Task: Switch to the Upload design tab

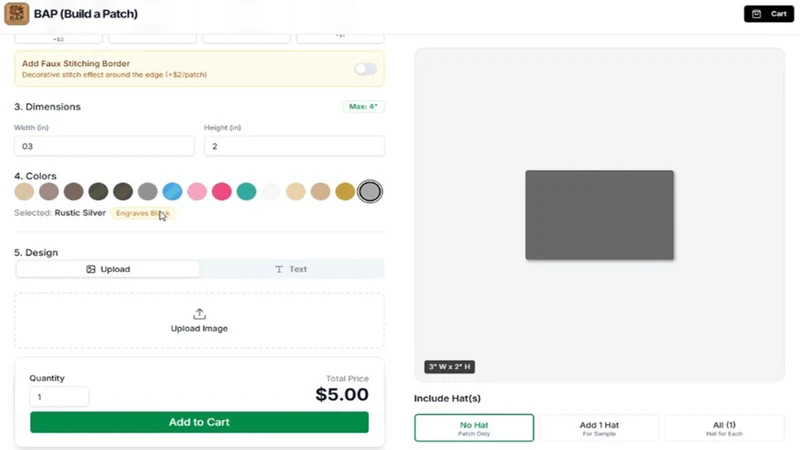Action: tap(108, 269)
